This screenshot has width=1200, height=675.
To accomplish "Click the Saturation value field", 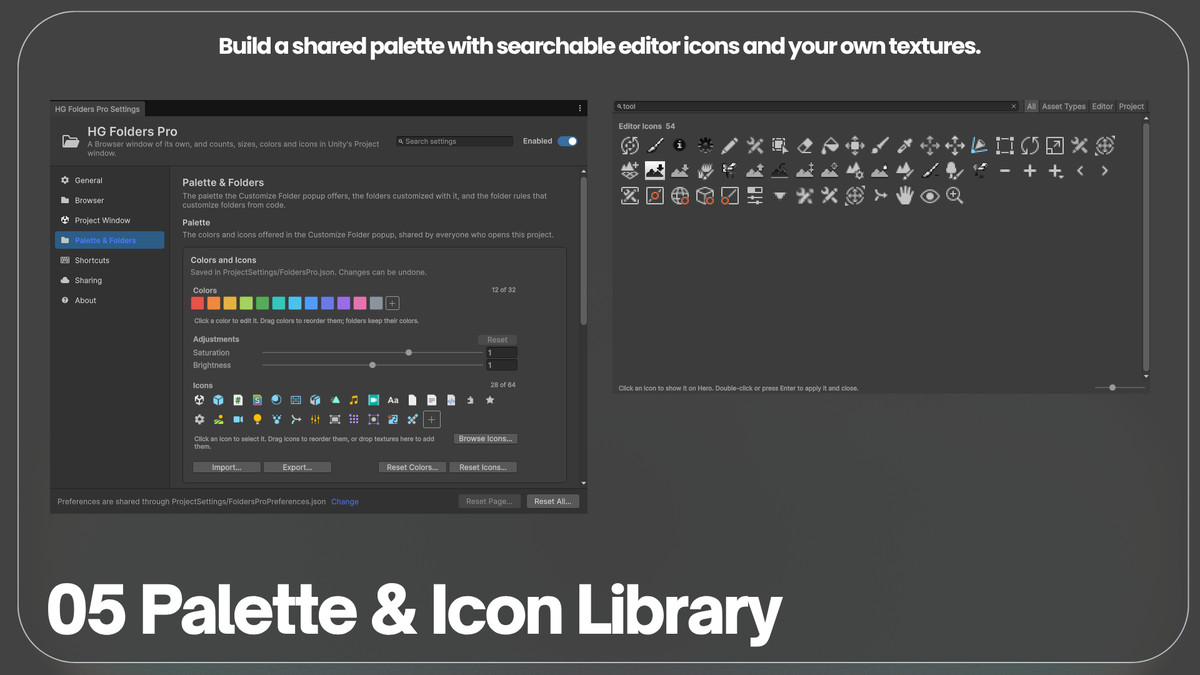I will click(x=502, y=352).
